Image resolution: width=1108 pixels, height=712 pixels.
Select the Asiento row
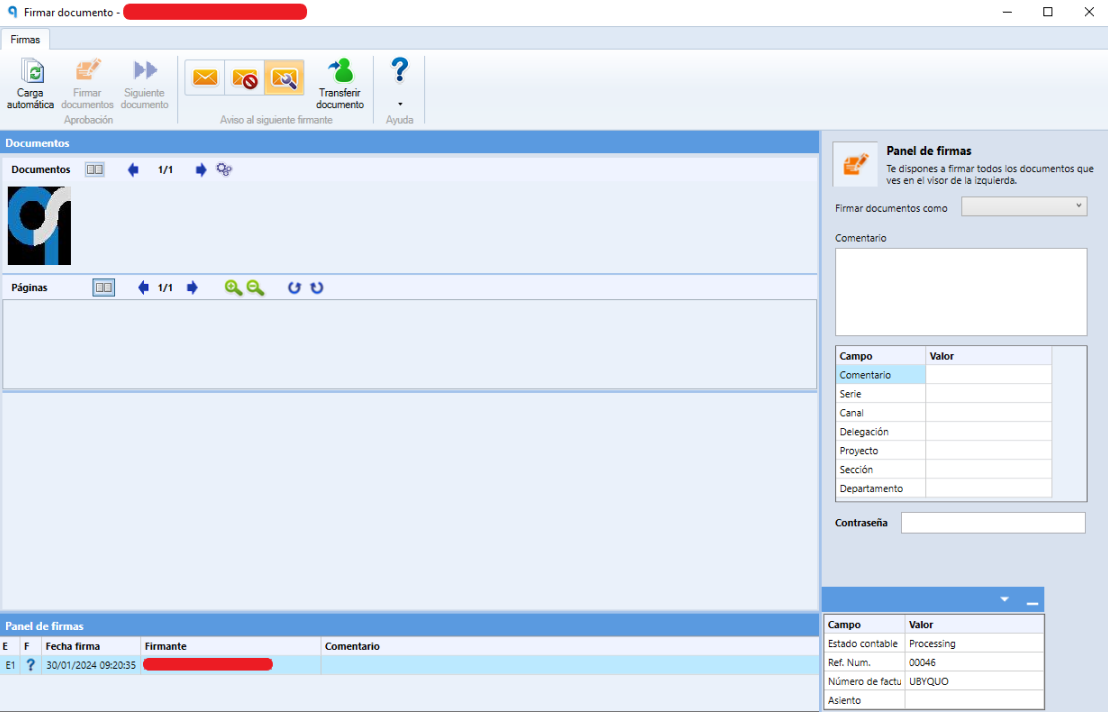point(933,701)
